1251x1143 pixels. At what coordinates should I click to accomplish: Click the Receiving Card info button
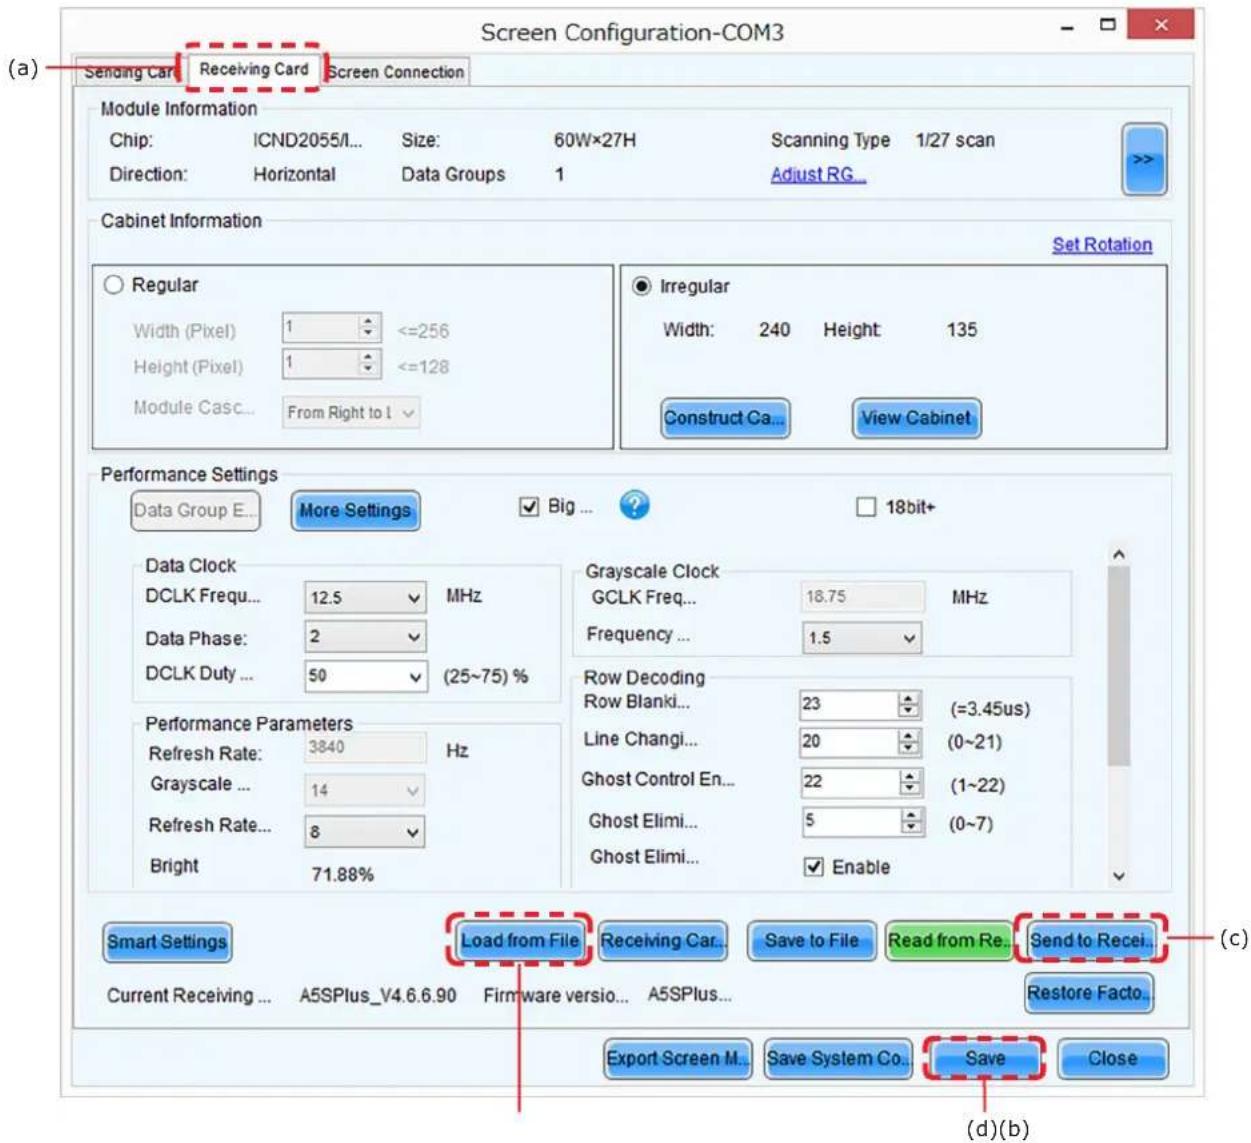tap(663, 941)
